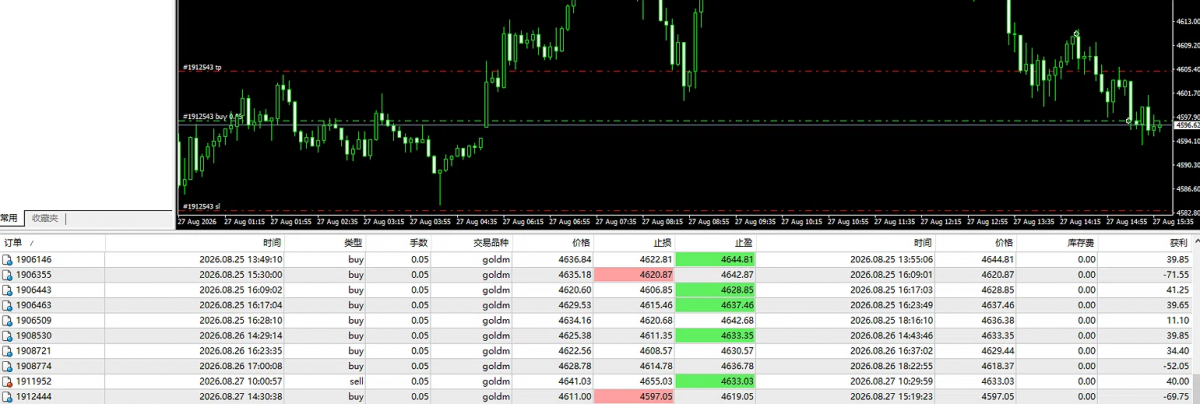This screenshot has width=1200, height=404.
Task: Click the sell order icon beside 1911952
Action: pos(8,381)
